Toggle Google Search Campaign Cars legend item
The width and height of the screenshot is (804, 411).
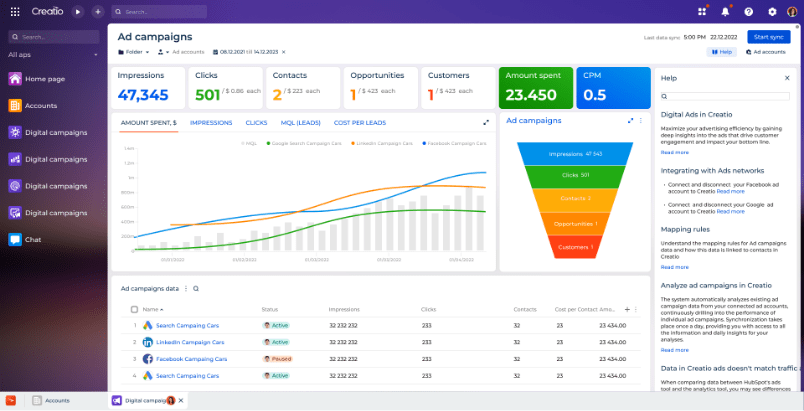304,143
